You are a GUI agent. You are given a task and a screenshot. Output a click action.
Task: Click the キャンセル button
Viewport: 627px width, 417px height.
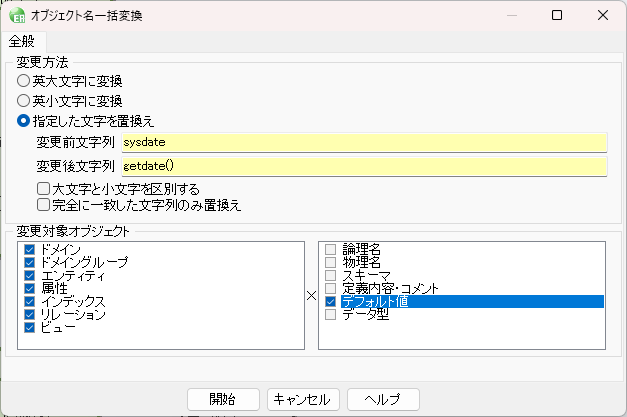303,399
